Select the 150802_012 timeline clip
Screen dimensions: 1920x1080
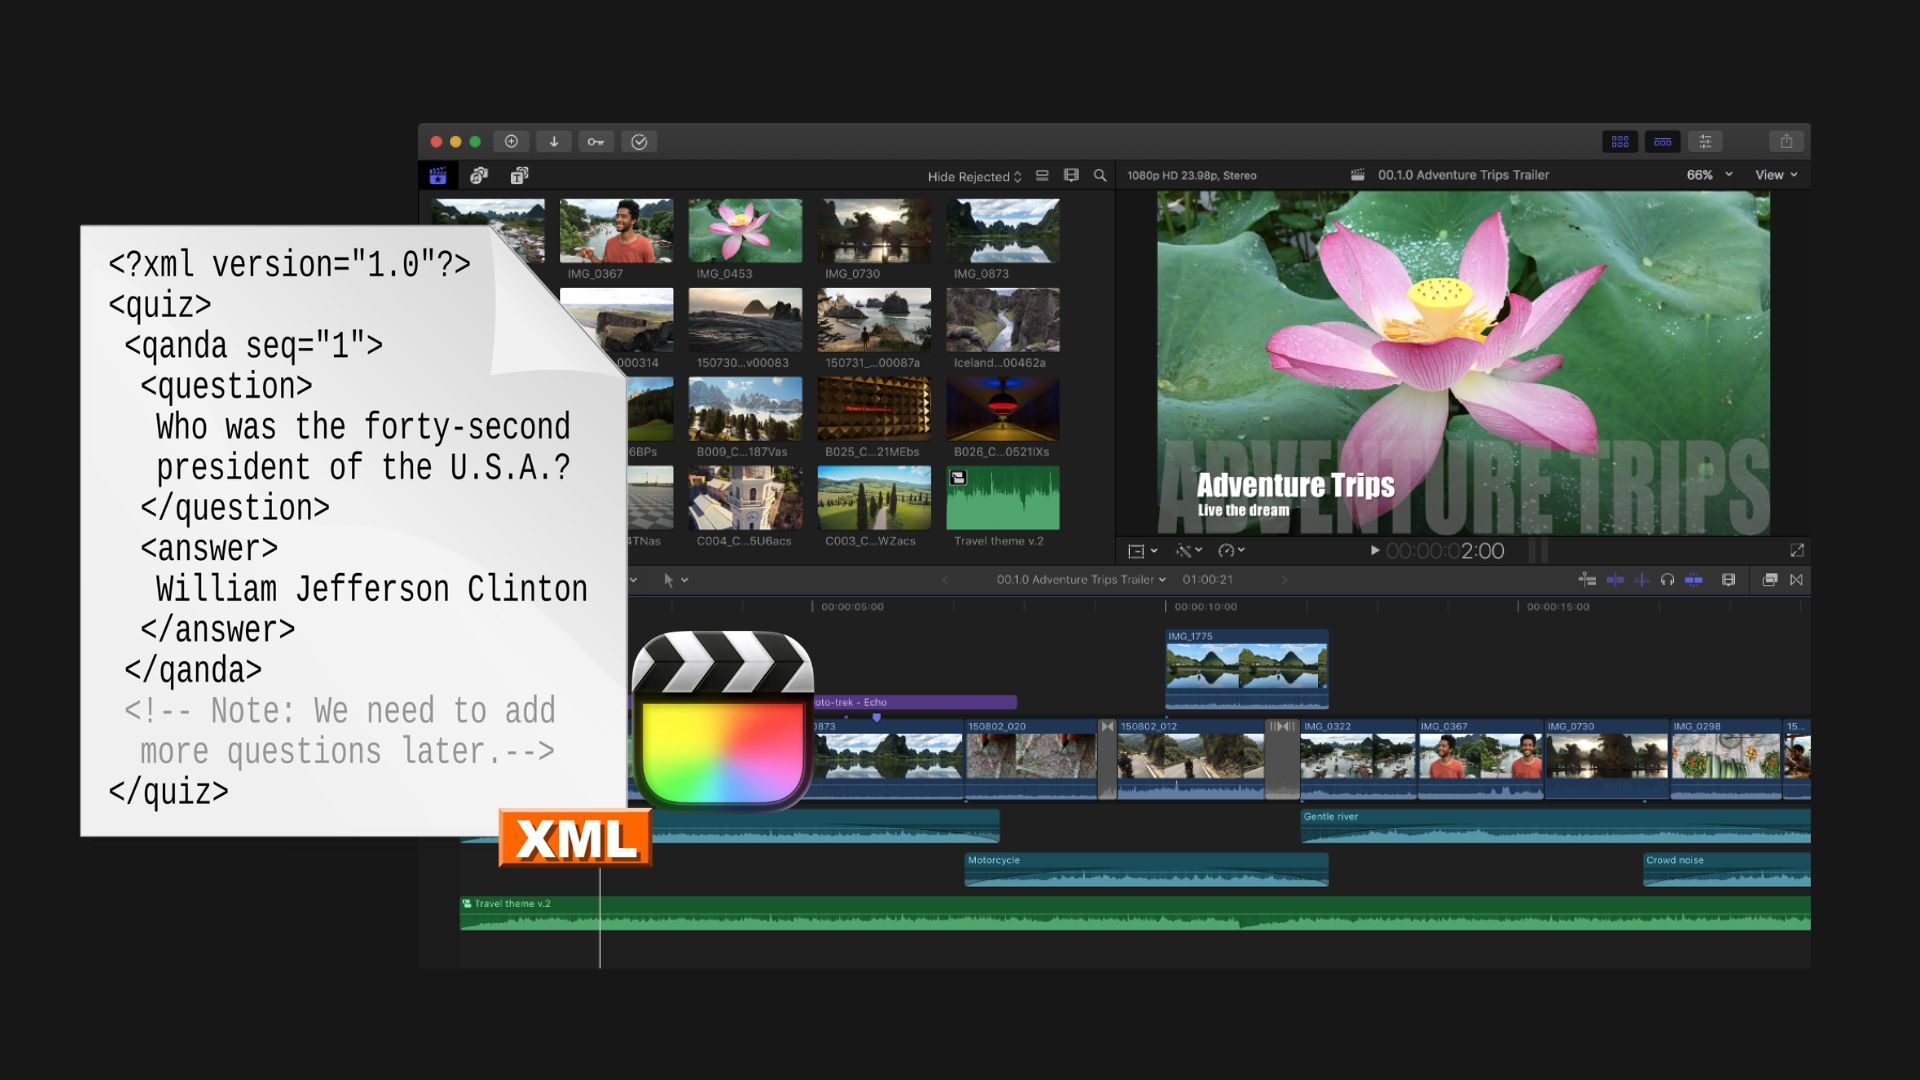coord(1191,759)
